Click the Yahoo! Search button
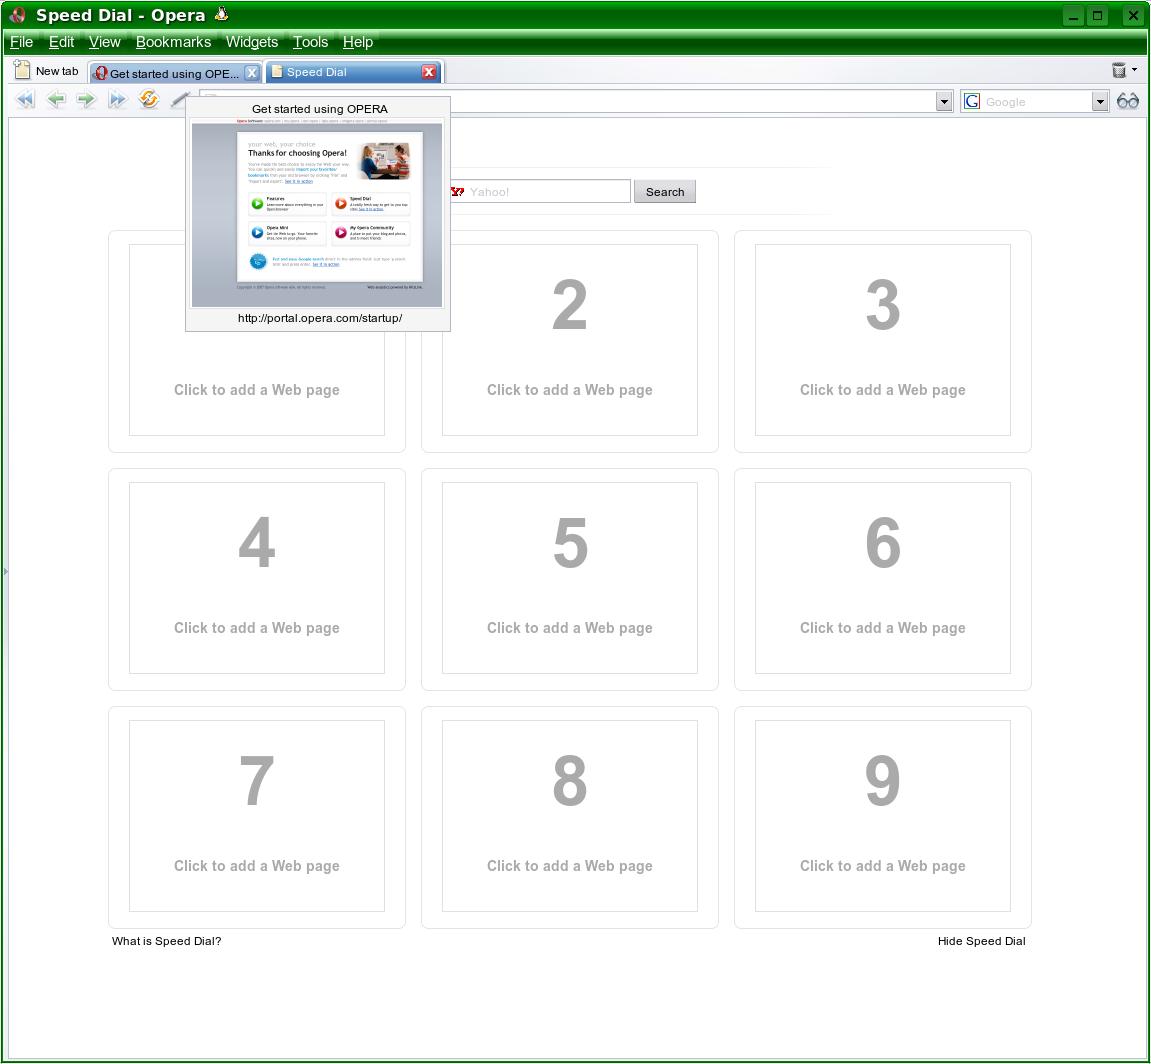Screen dimensions: 1151x1064 click(664, 192)
